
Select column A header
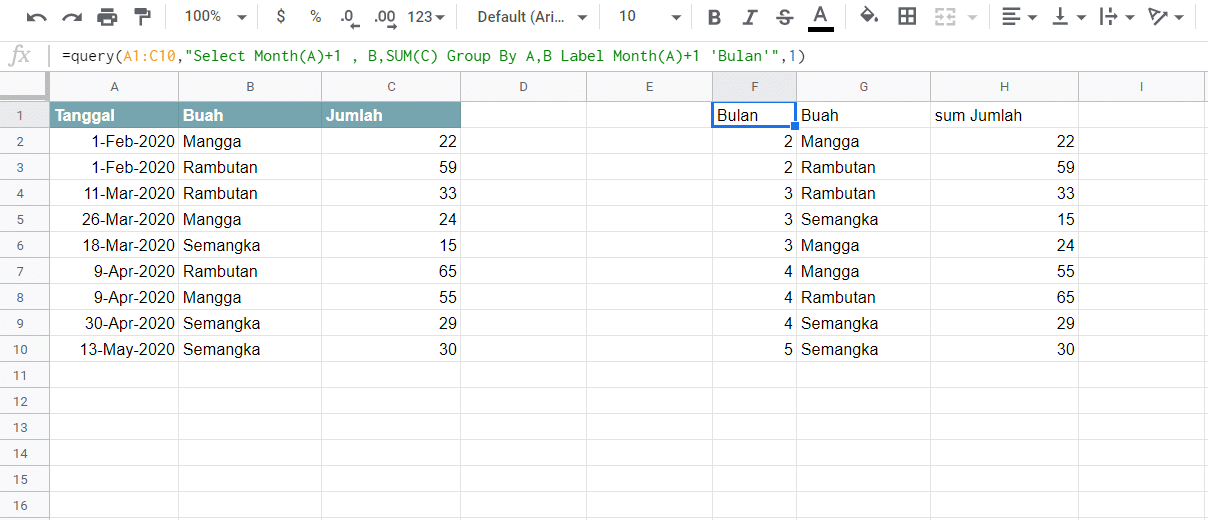coord(114,87)
